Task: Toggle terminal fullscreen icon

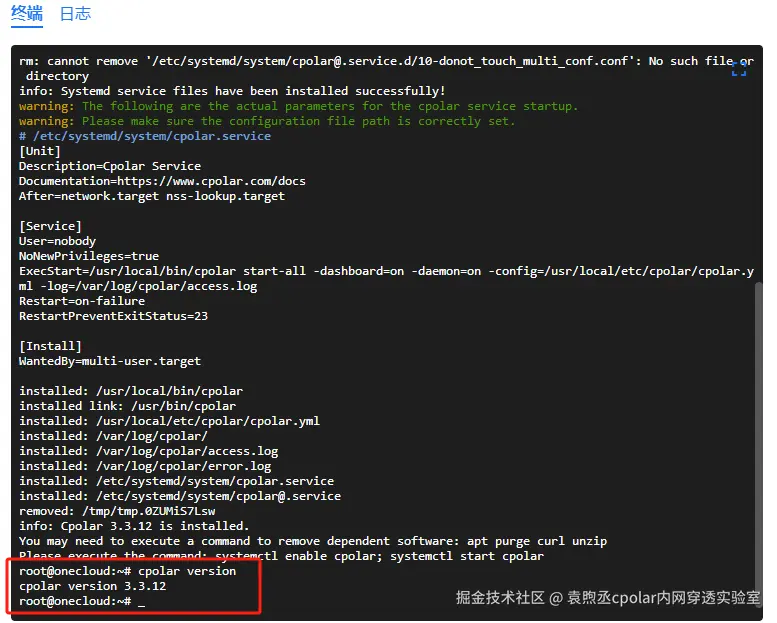Action: tap(739, 68)
